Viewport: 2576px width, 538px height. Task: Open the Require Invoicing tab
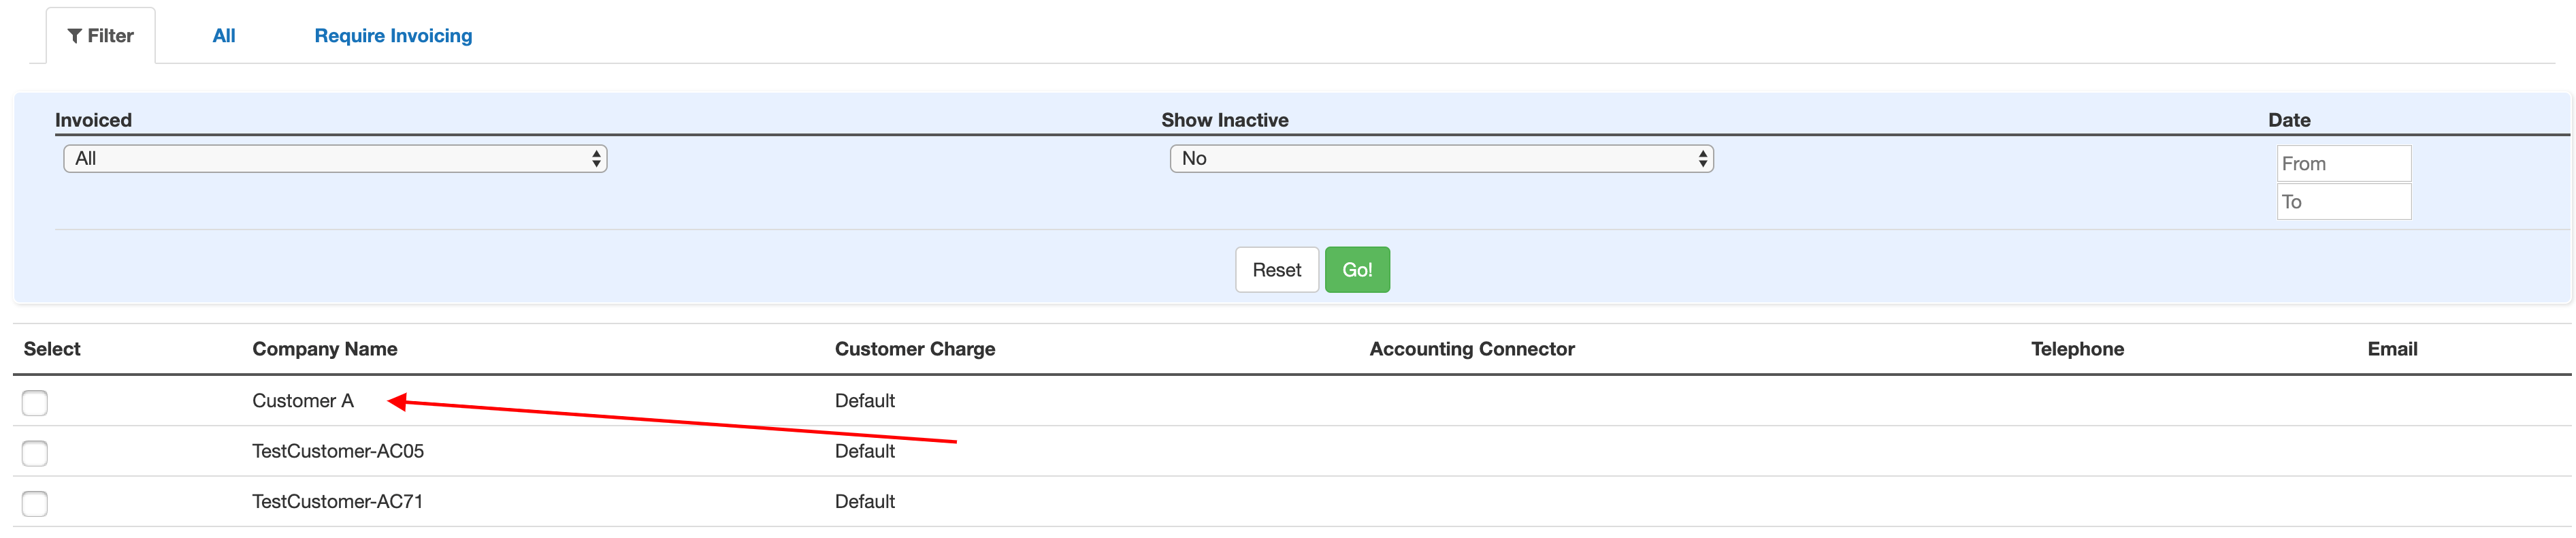point(393,36)
